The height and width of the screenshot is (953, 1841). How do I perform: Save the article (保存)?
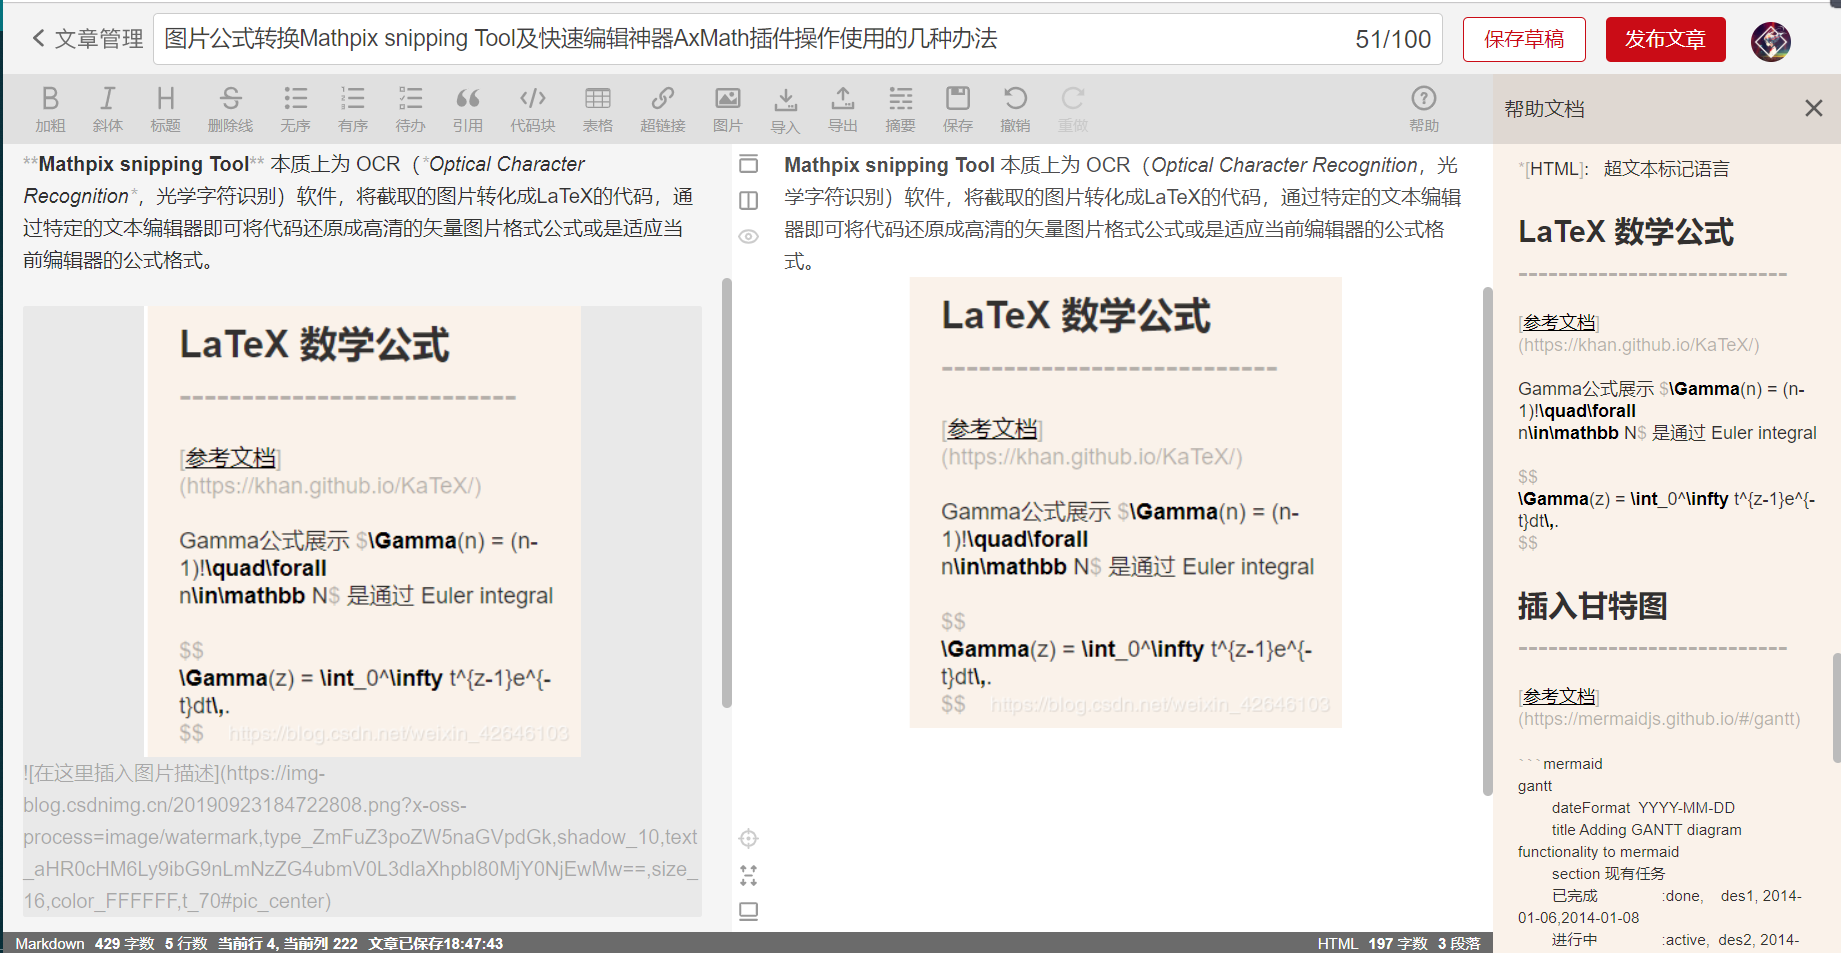[957, 108]
